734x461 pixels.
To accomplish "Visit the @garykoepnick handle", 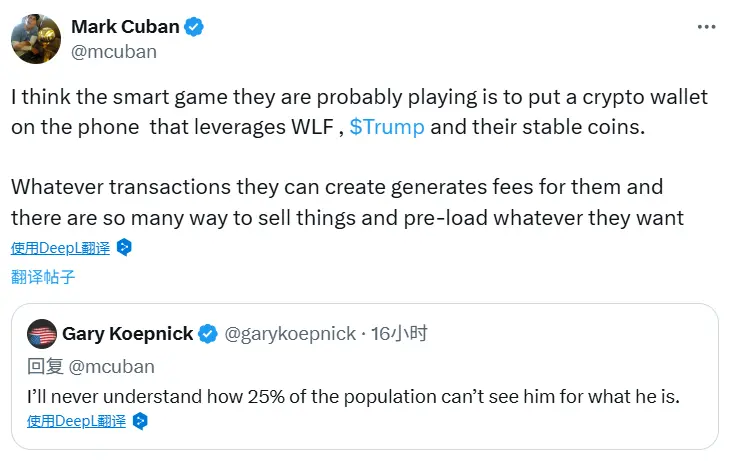I will pyautogui.click(x=289, y=334).
